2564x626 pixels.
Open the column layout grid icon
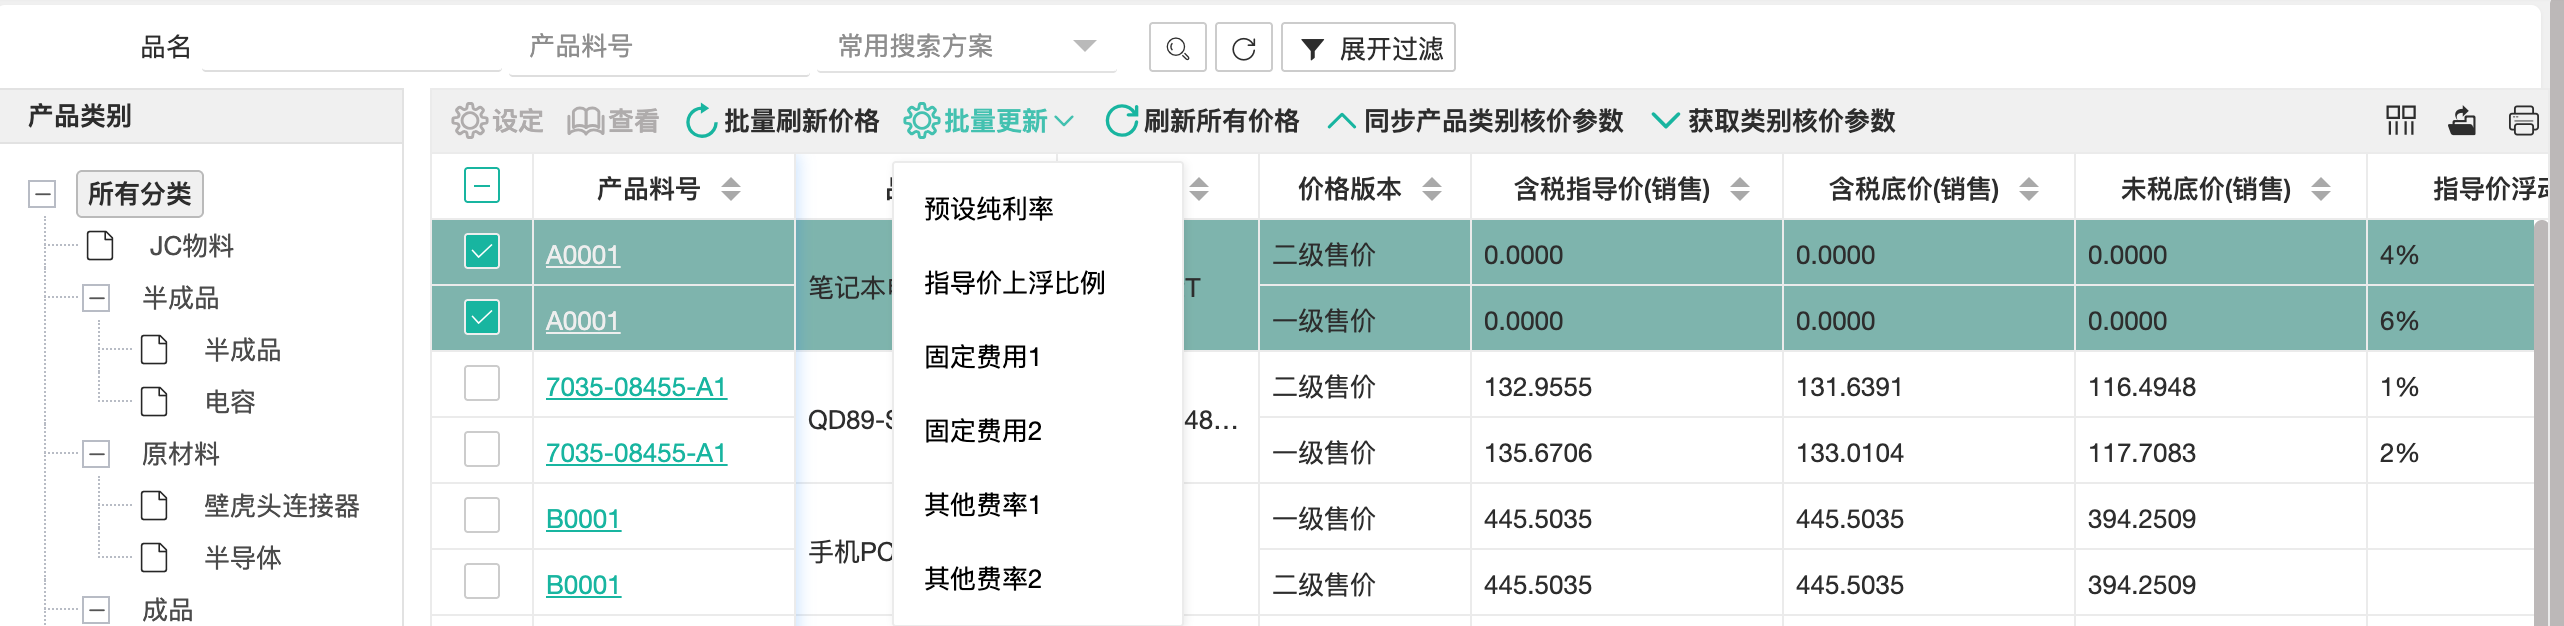point(2400,121)
